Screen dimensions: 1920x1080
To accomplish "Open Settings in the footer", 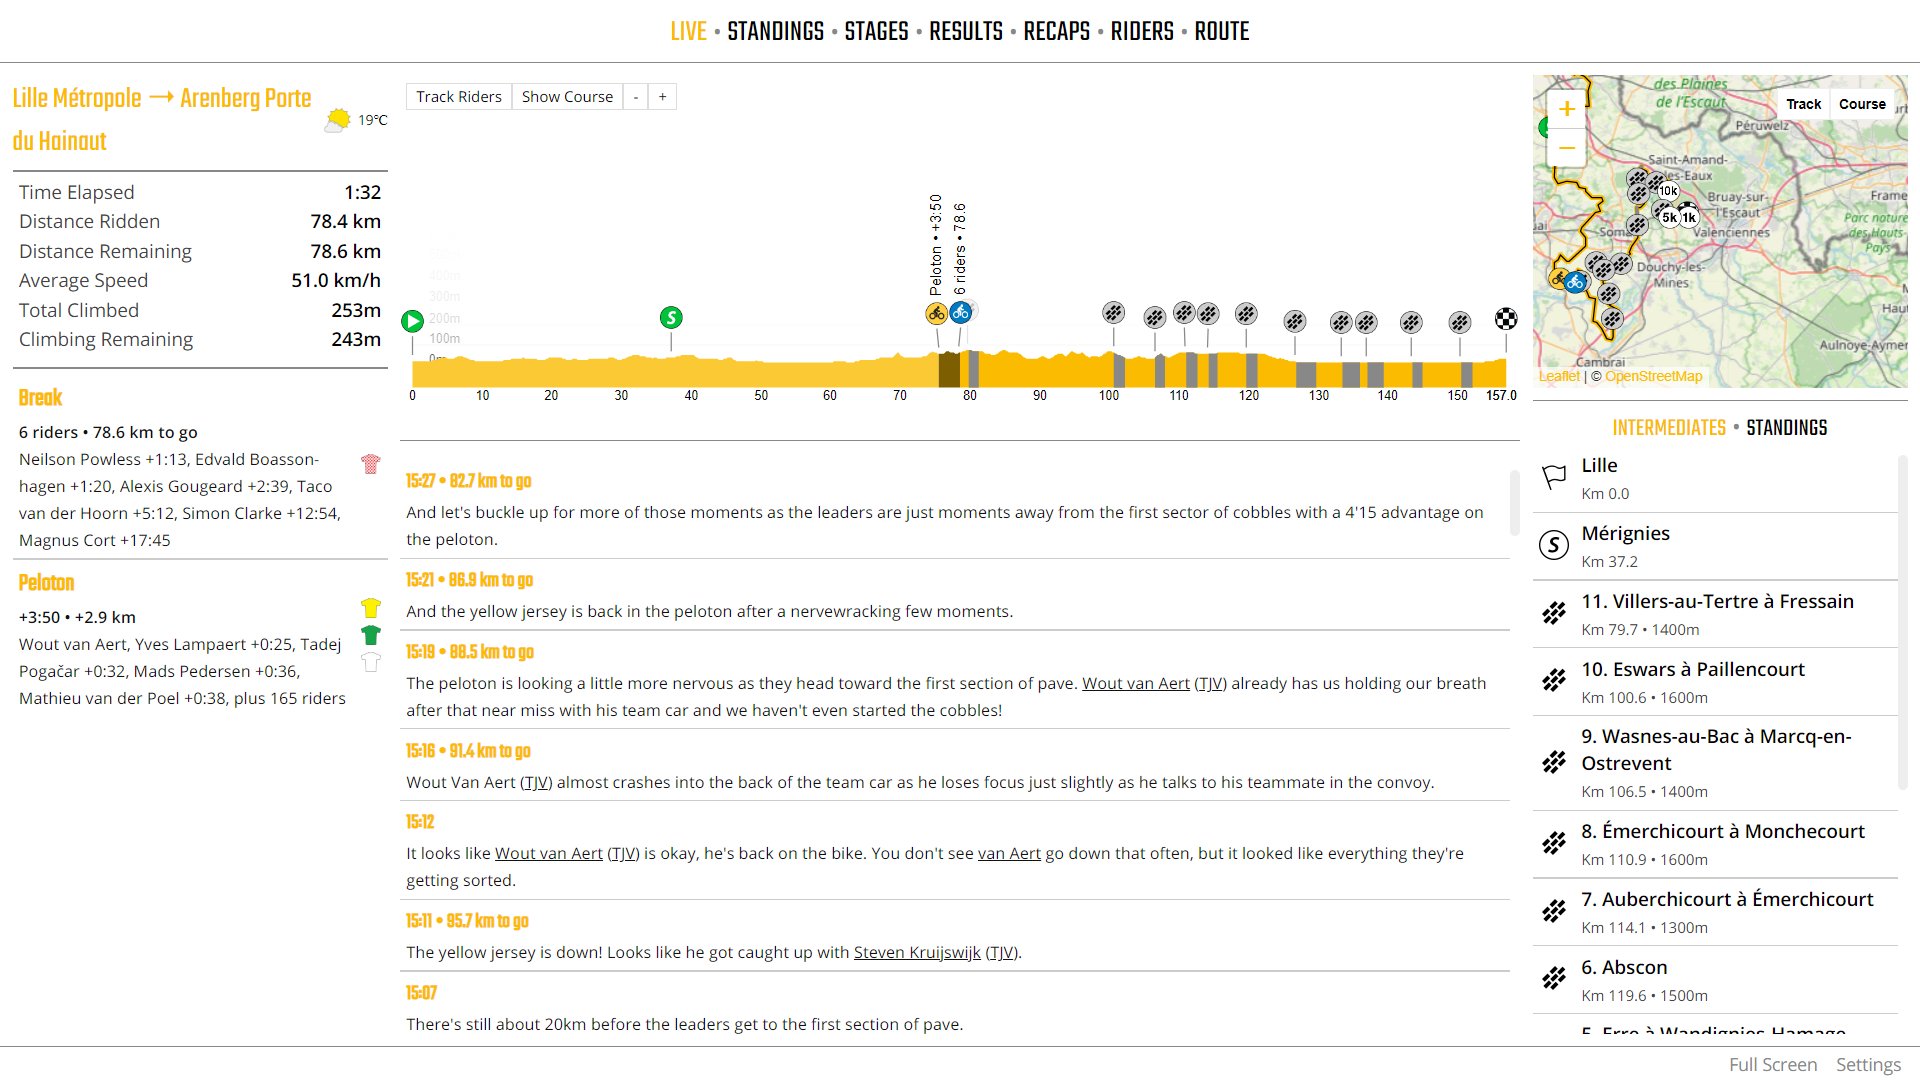I will pos(1868,1065).
